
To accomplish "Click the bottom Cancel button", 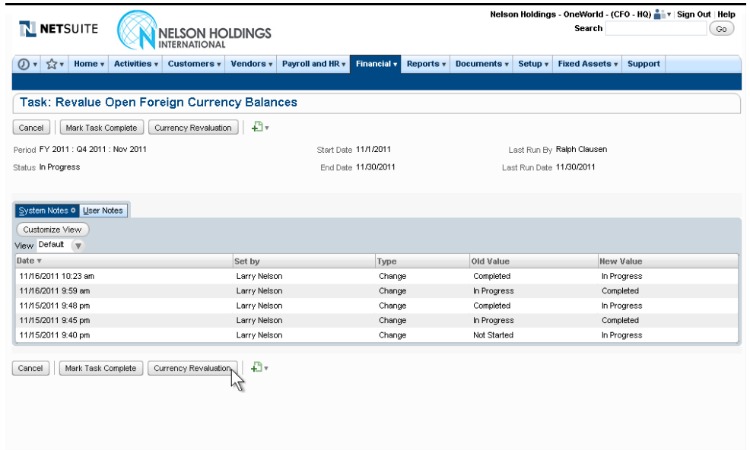I will click(31, 368).
